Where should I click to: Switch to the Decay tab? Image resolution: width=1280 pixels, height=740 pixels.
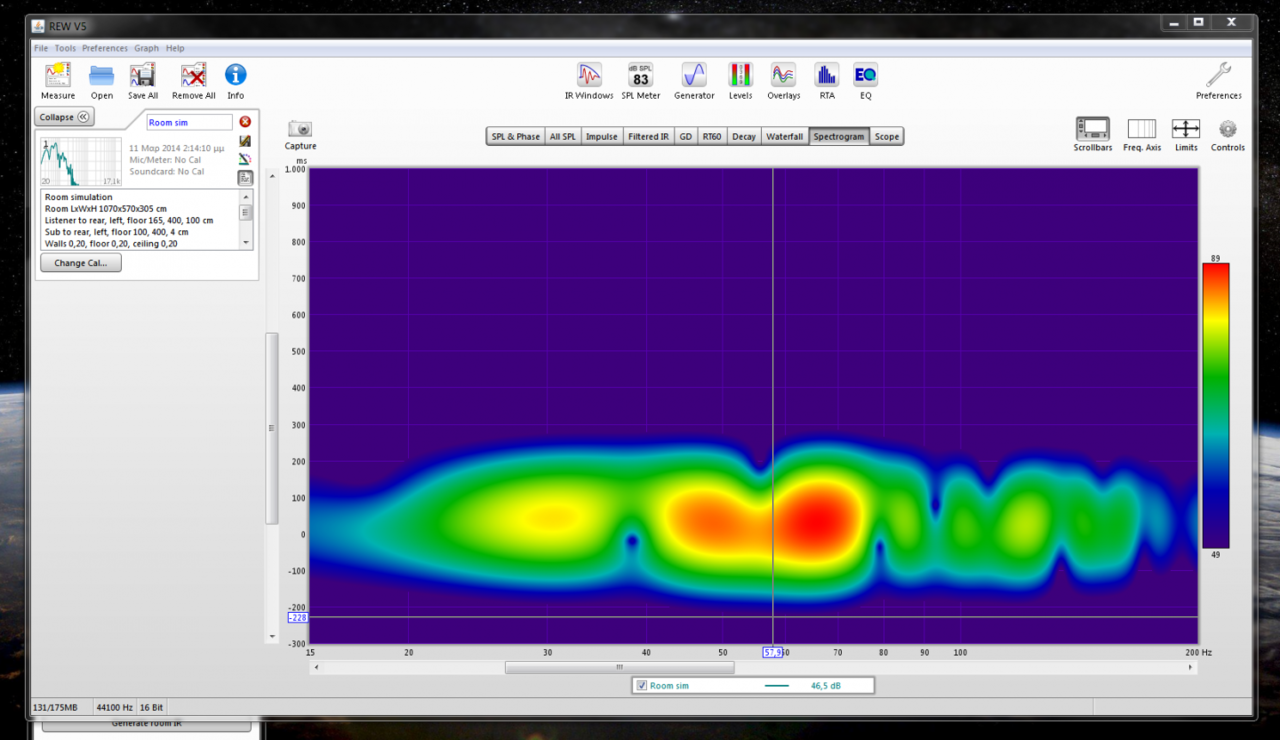(744, 137)
